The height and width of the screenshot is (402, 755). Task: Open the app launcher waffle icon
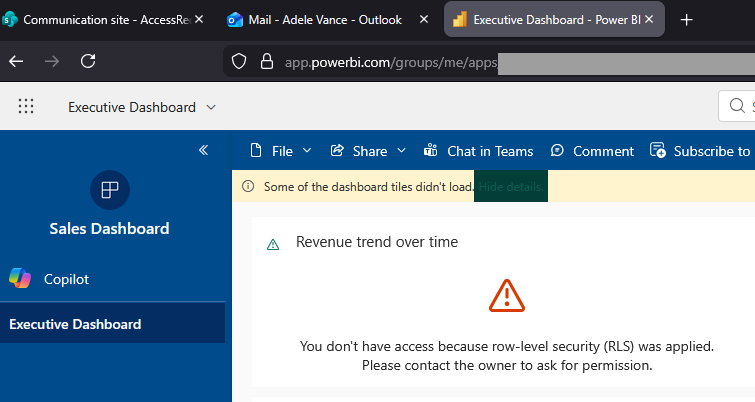click(26, 106)
